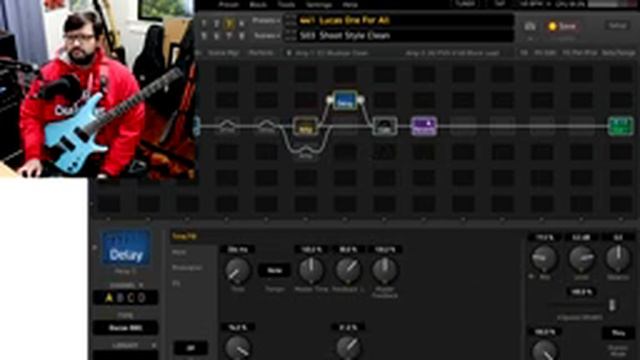
Task: Select the Delay block in the grid
Action: click(x=345, y=100)
